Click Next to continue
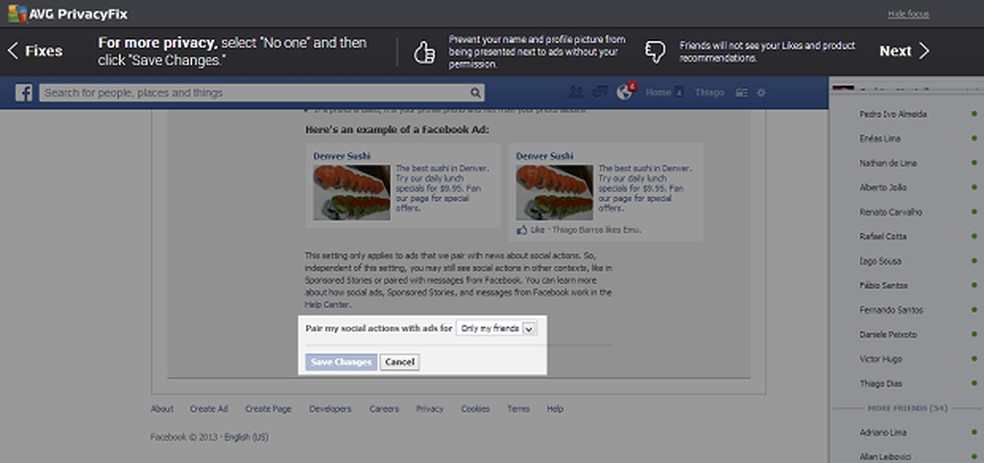 (904, 51)
